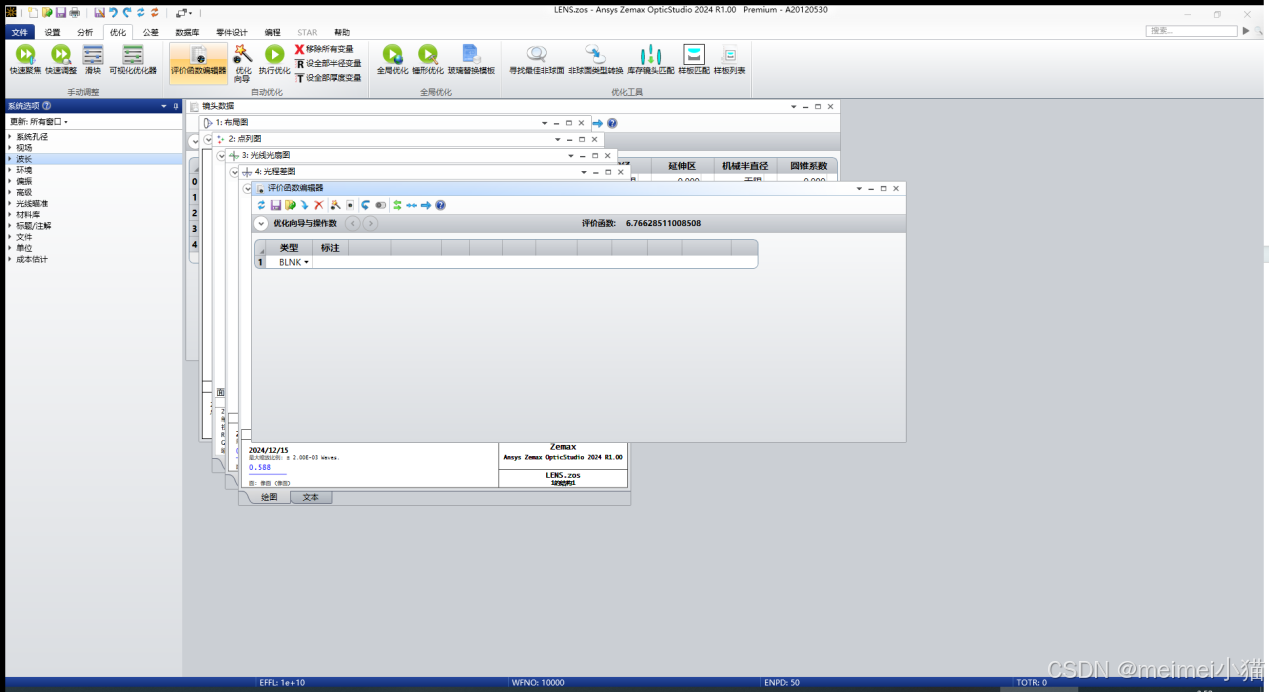Click the undo icon in quick access toolbar

coord(113,13)
